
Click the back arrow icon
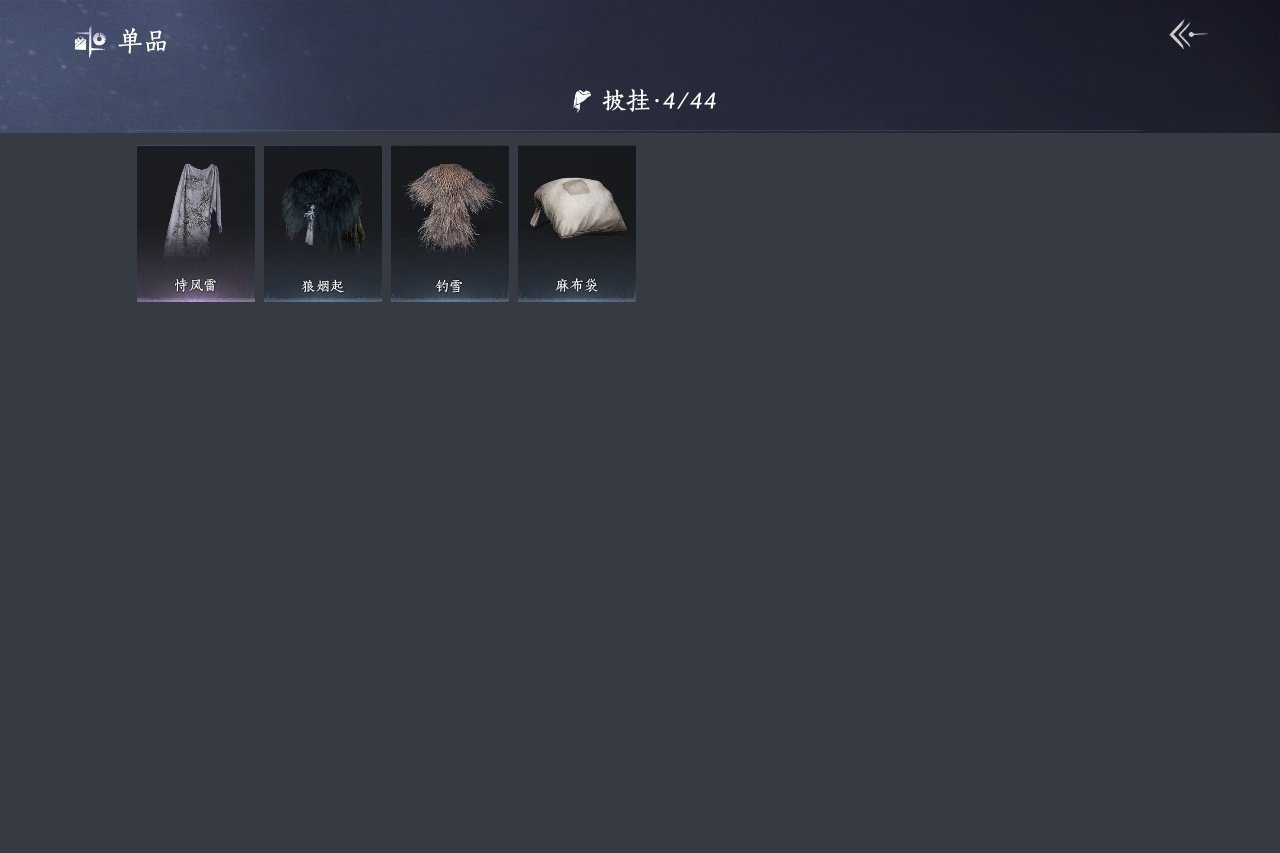click(1188, 35)
